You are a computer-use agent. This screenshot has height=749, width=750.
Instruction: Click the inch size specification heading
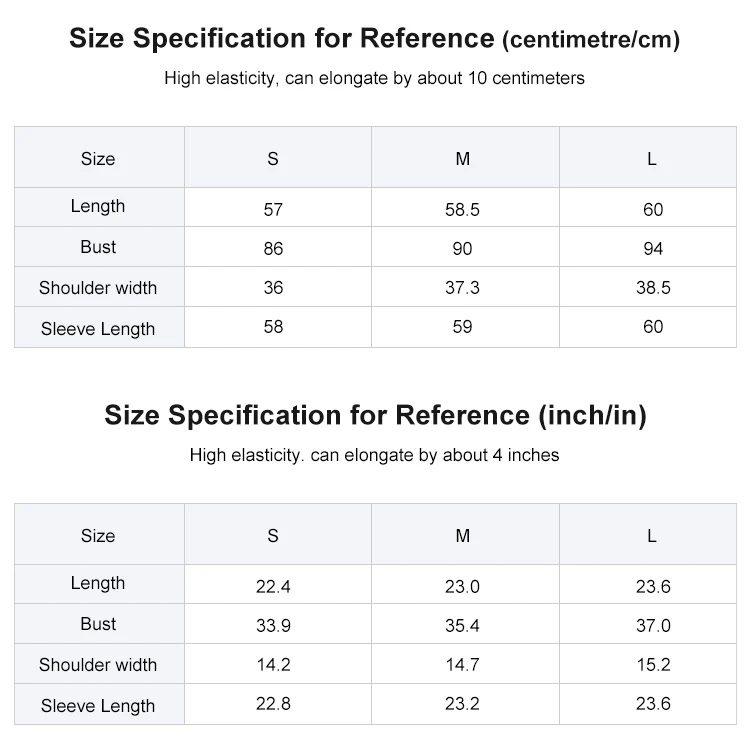(x=375, y=415)
